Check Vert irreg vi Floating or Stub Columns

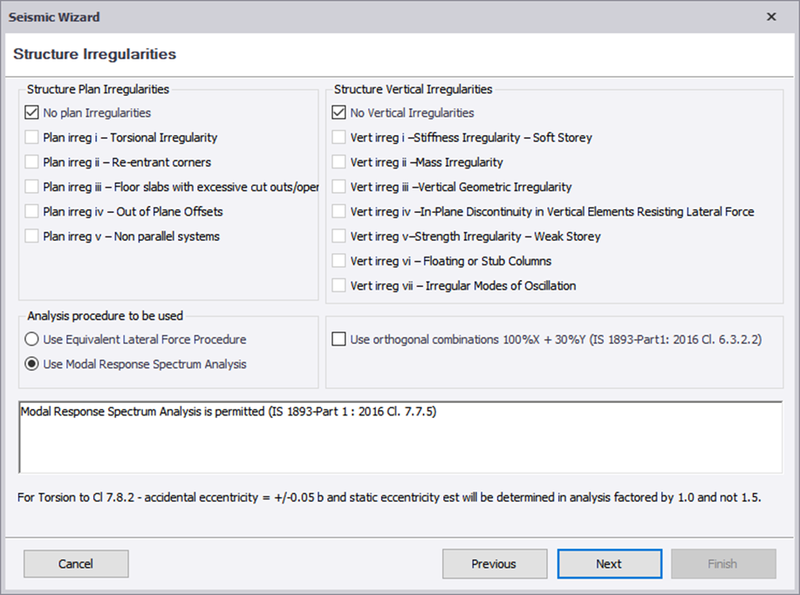coord(339,261)
